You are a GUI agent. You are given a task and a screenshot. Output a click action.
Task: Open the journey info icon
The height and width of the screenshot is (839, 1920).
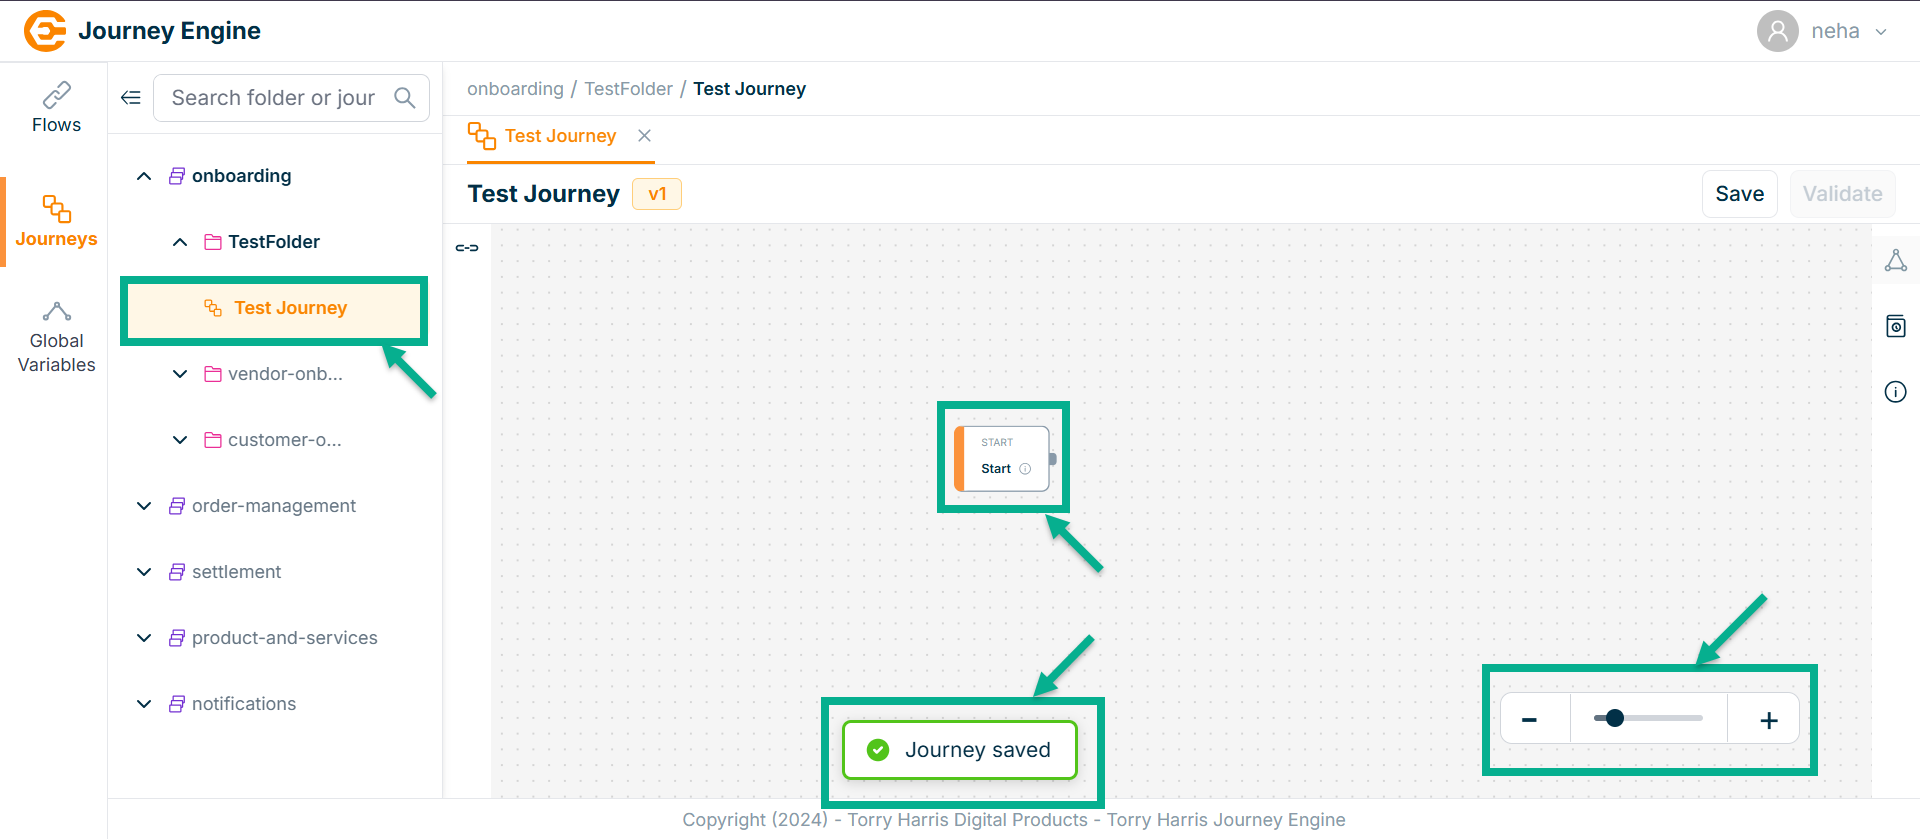(x=1895, y=392)
